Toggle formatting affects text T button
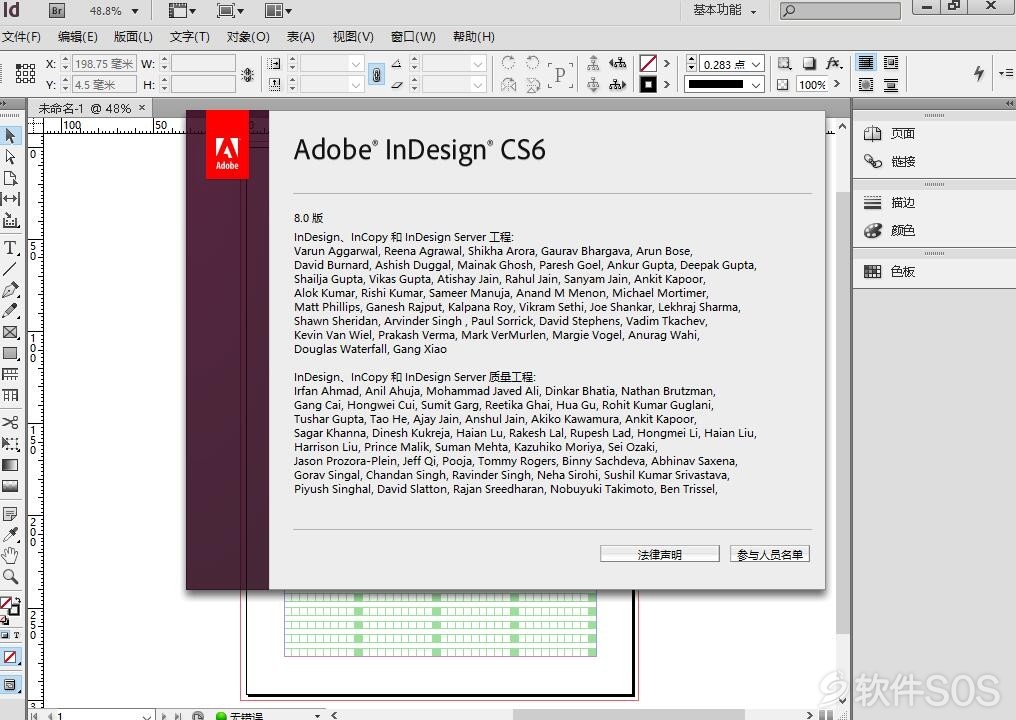The image size is (1016, 720). [x=16, y=635]
